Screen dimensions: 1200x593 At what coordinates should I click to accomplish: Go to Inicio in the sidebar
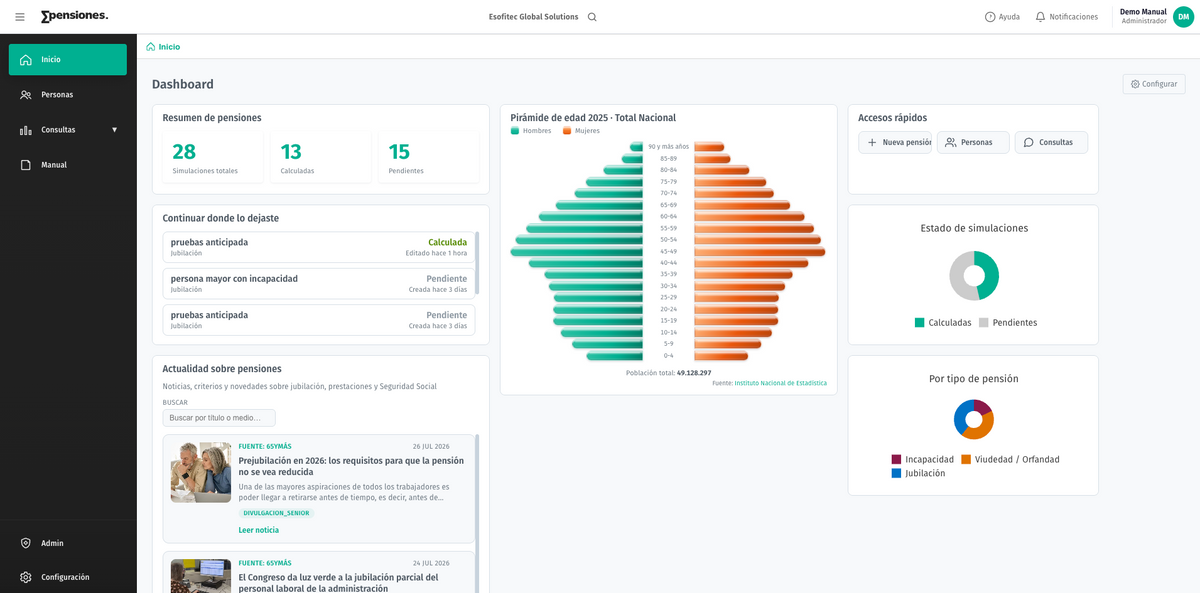[68, 60]
